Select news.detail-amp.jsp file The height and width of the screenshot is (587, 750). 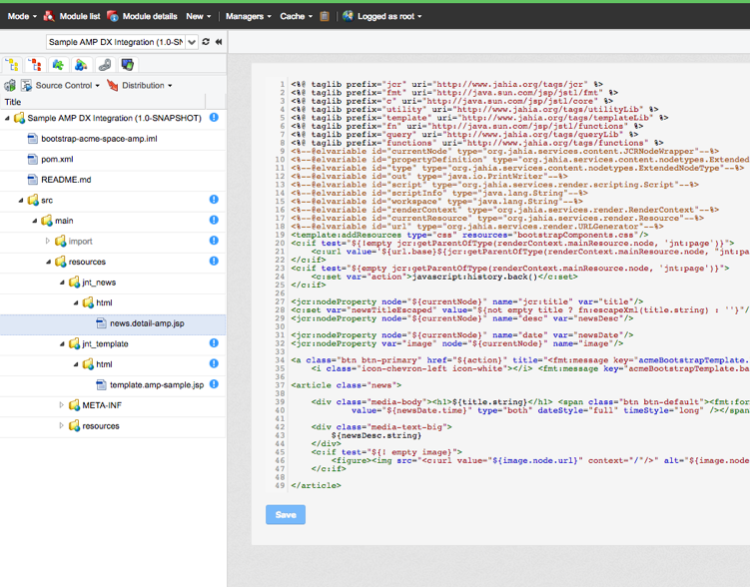tap(147, 324)
